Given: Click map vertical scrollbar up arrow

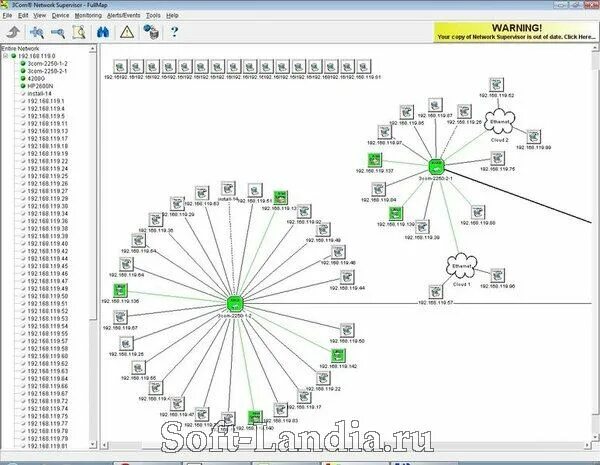Looking at the screenshot, I should [x=596, y=49].
